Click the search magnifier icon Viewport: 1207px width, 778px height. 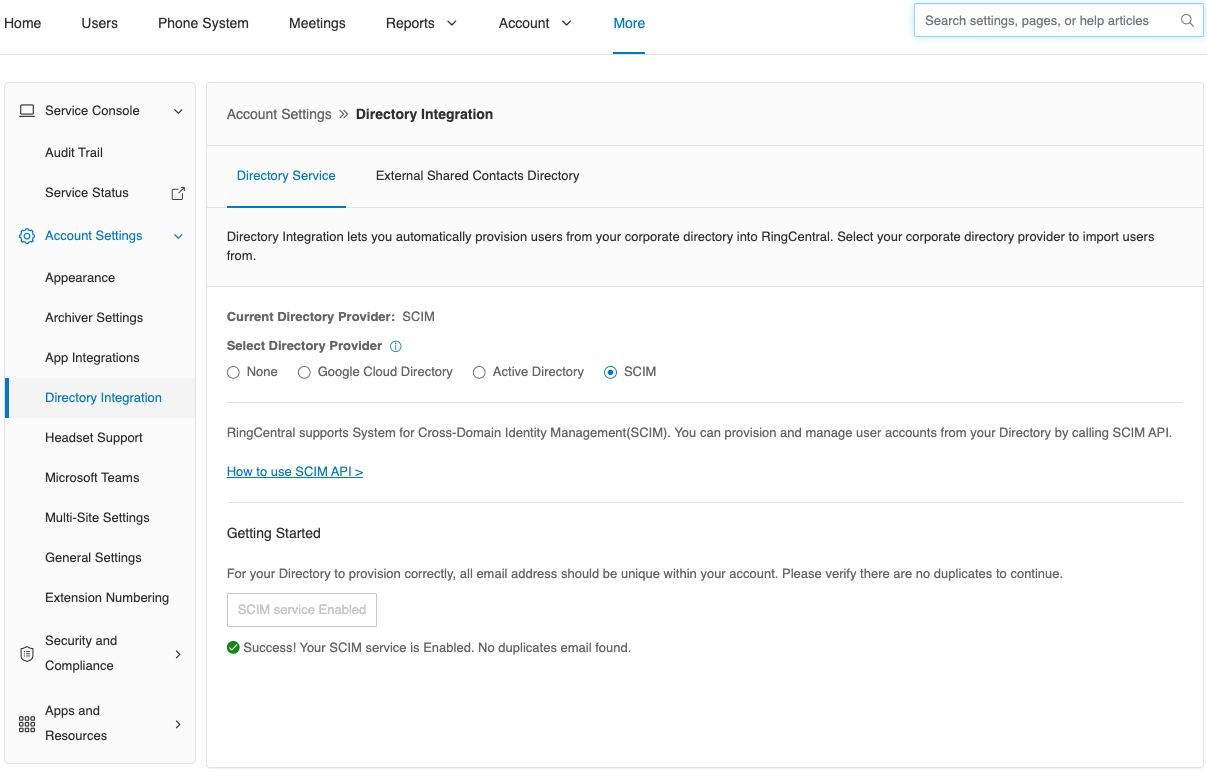click(x=1187, y=20)
